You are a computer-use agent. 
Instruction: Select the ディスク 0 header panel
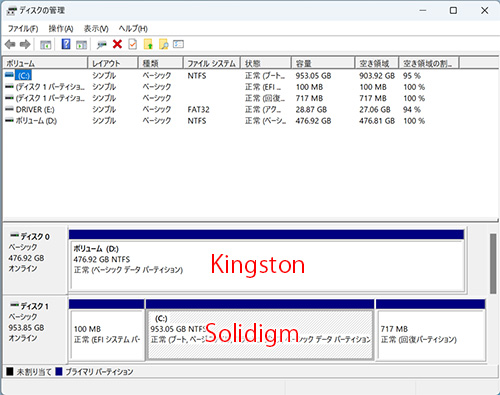[x=35, y=260]
